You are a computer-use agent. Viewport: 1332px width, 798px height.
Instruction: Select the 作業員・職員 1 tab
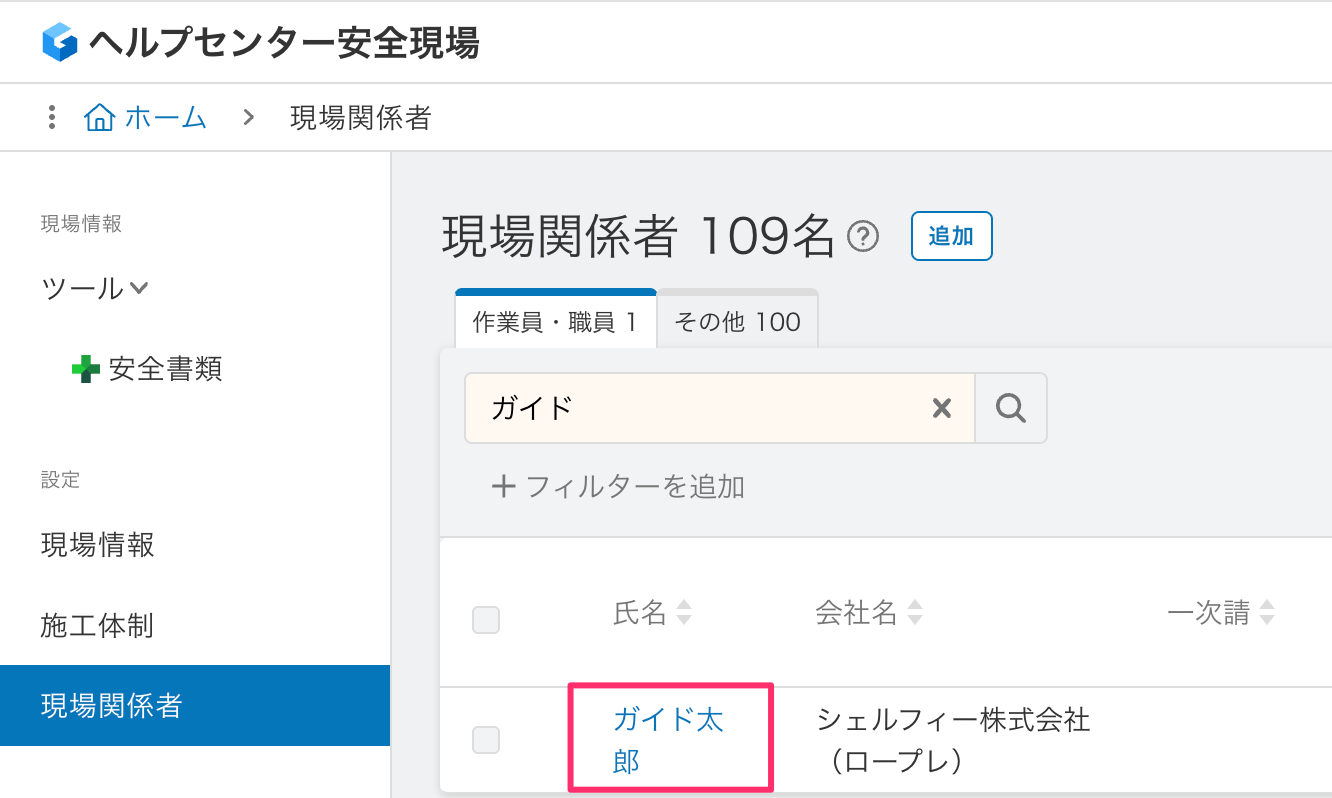pyautogui.click(x=555, y=321)
